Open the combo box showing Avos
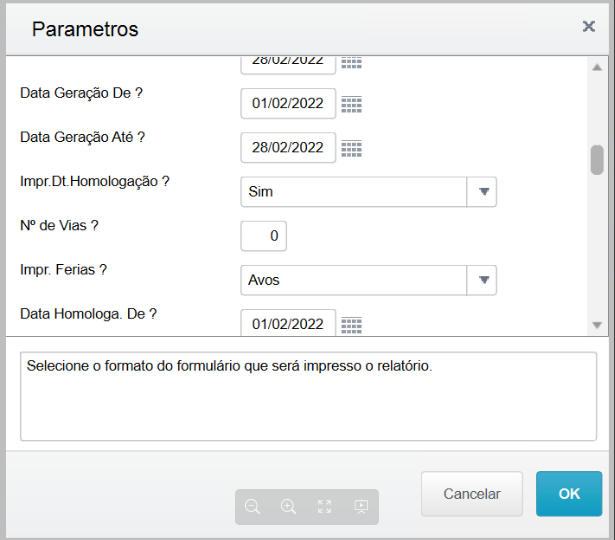 [x=369, y=280]
